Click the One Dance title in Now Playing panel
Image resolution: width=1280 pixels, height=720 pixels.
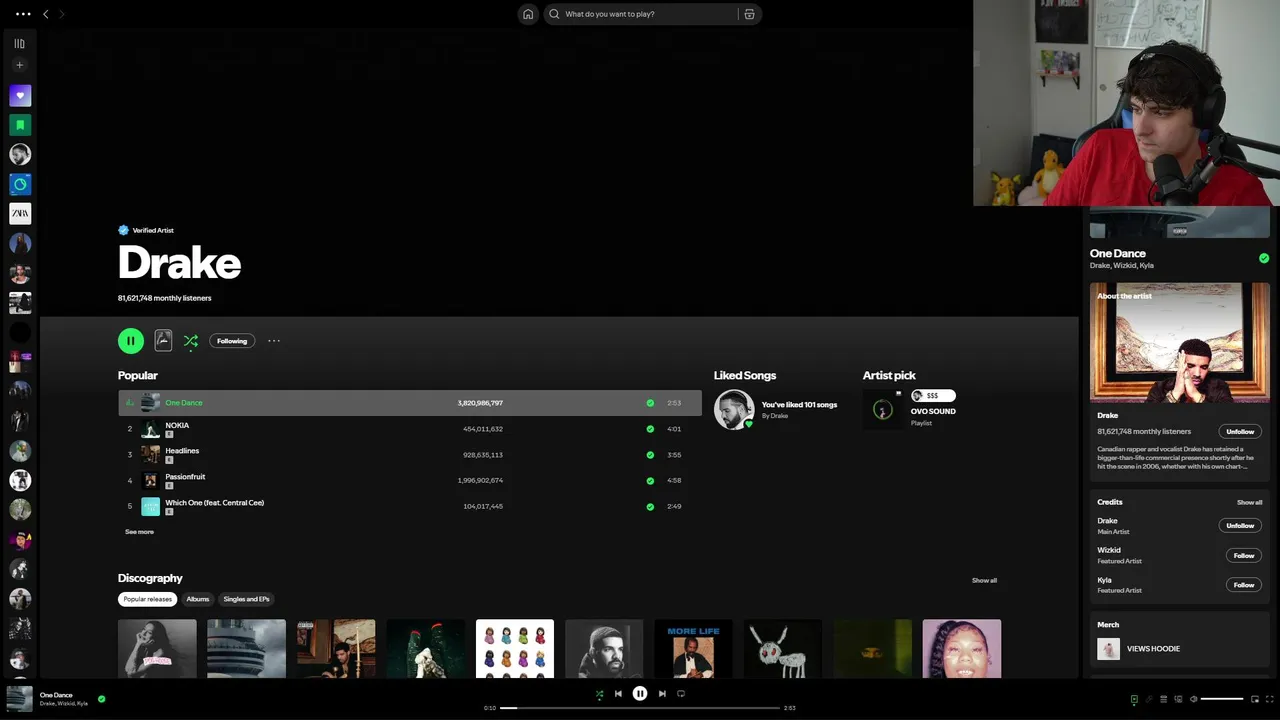pyautogui.click(x=1117, y=254)
